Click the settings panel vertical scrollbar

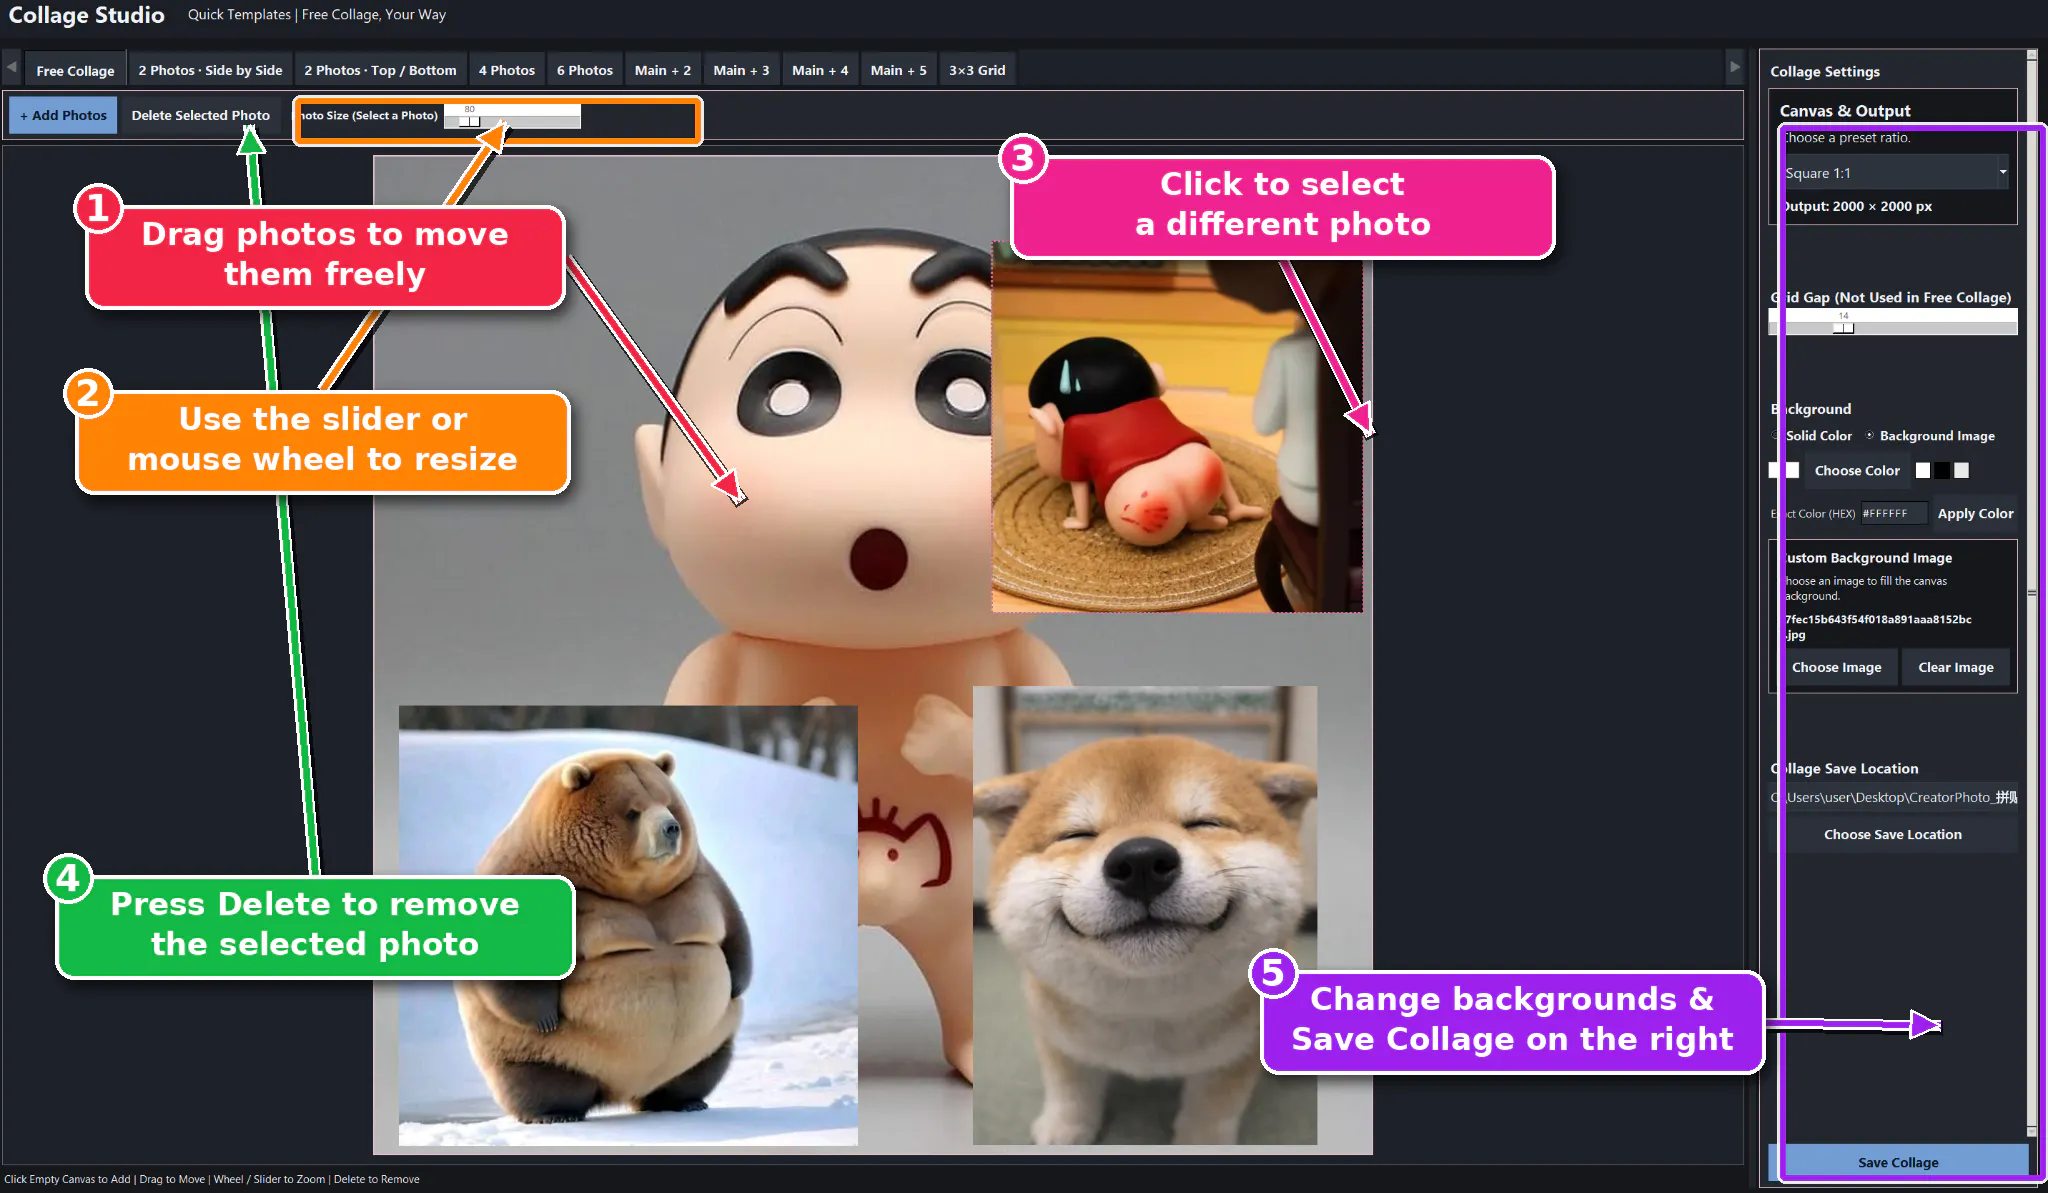click(x=2032, y=592)
